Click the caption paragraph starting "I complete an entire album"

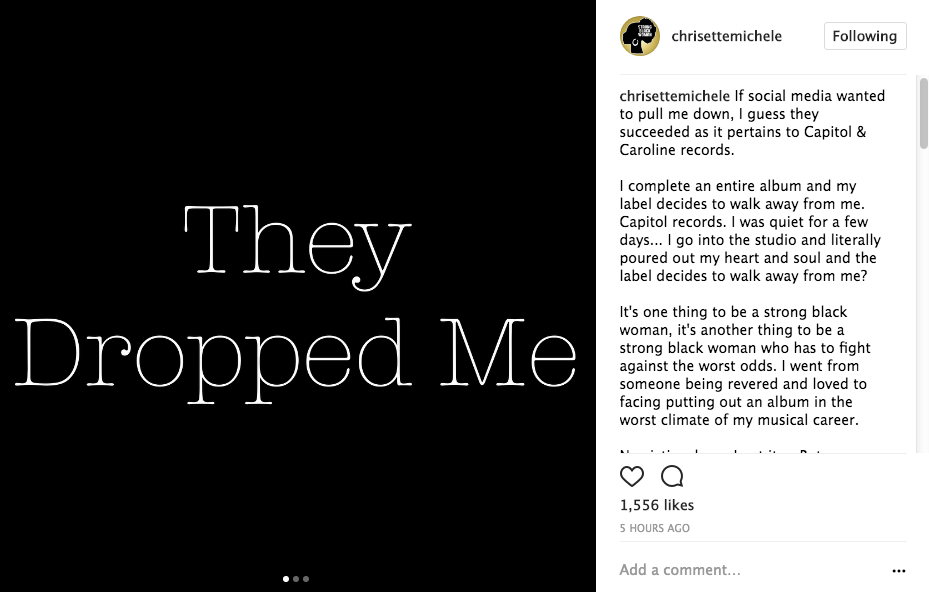point(750,231)
